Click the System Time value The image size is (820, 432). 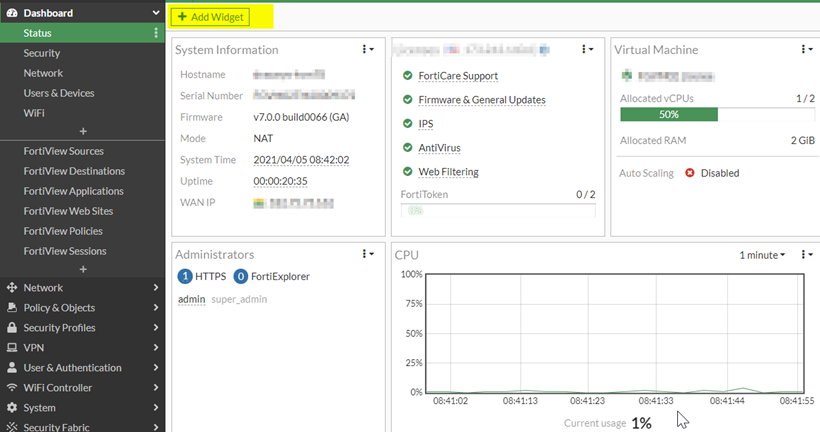(301, 160)
